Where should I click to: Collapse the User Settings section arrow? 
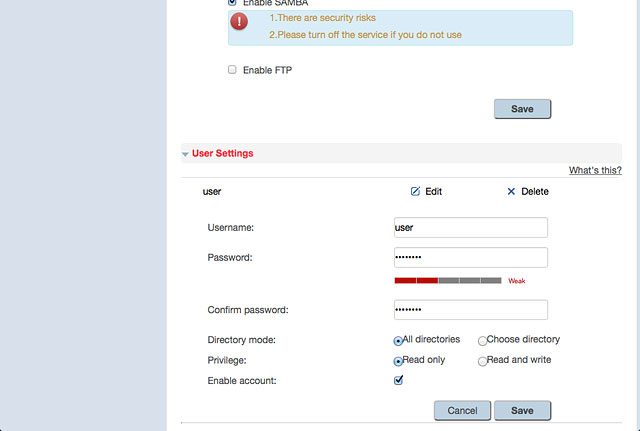point(185,154)
